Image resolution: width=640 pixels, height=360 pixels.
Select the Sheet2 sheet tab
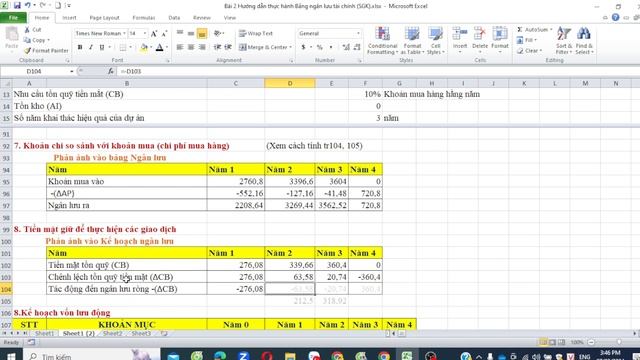(113, 333)
